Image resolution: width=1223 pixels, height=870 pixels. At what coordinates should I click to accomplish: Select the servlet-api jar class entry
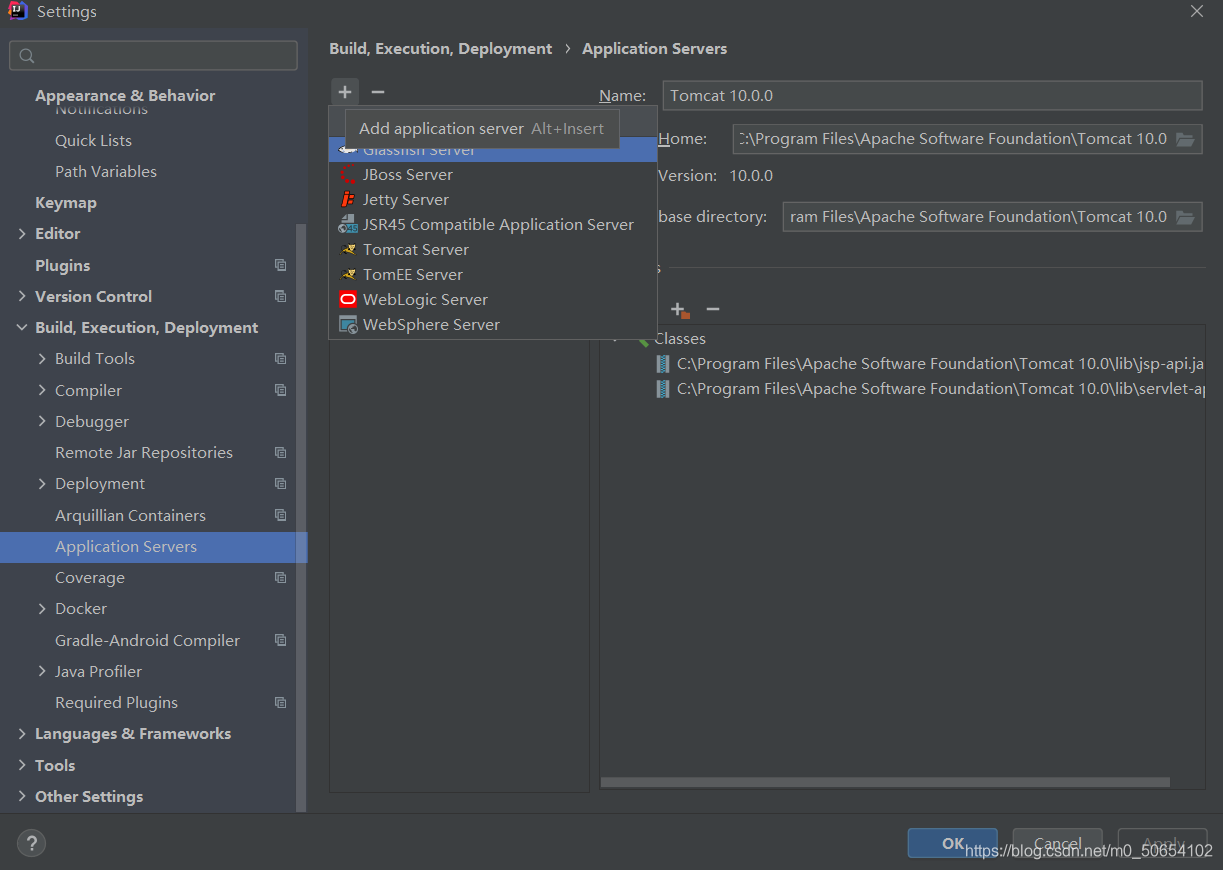click(930, 389)
